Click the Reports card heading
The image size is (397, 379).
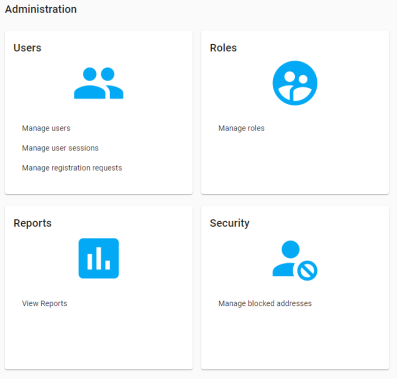[x=32, y=223]
